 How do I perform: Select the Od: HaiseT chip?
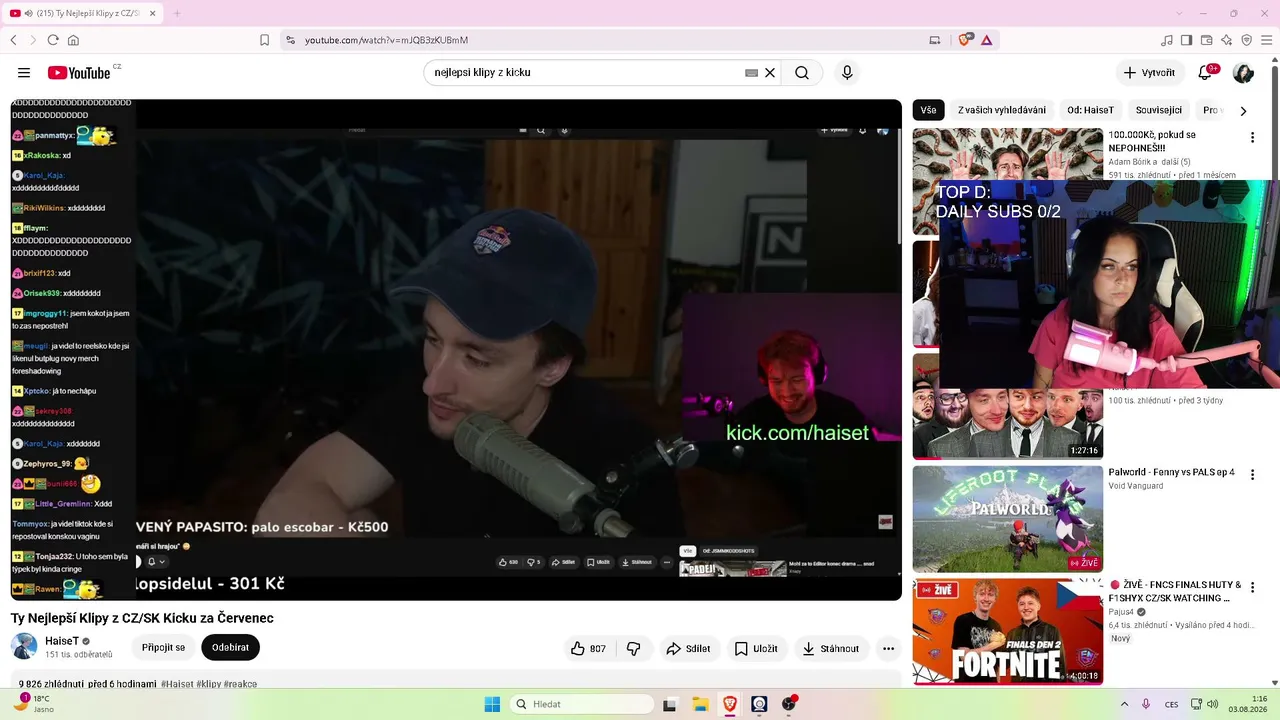(1090, 110)
